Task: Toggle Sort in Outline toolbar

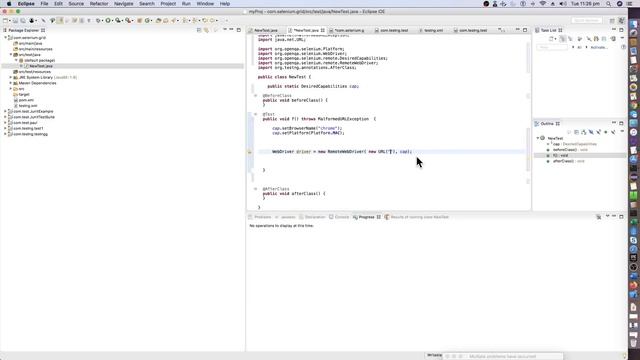Action: coord(584,132)
